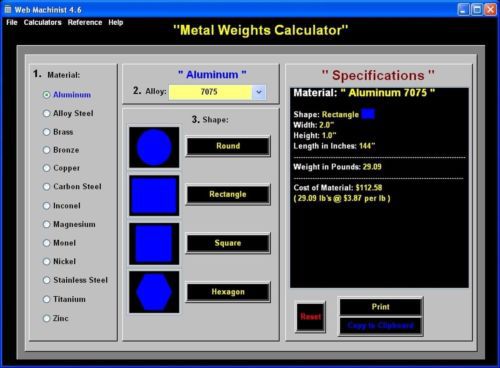Pick Stainless Steel material
The image size is (500, 368).
76,280
